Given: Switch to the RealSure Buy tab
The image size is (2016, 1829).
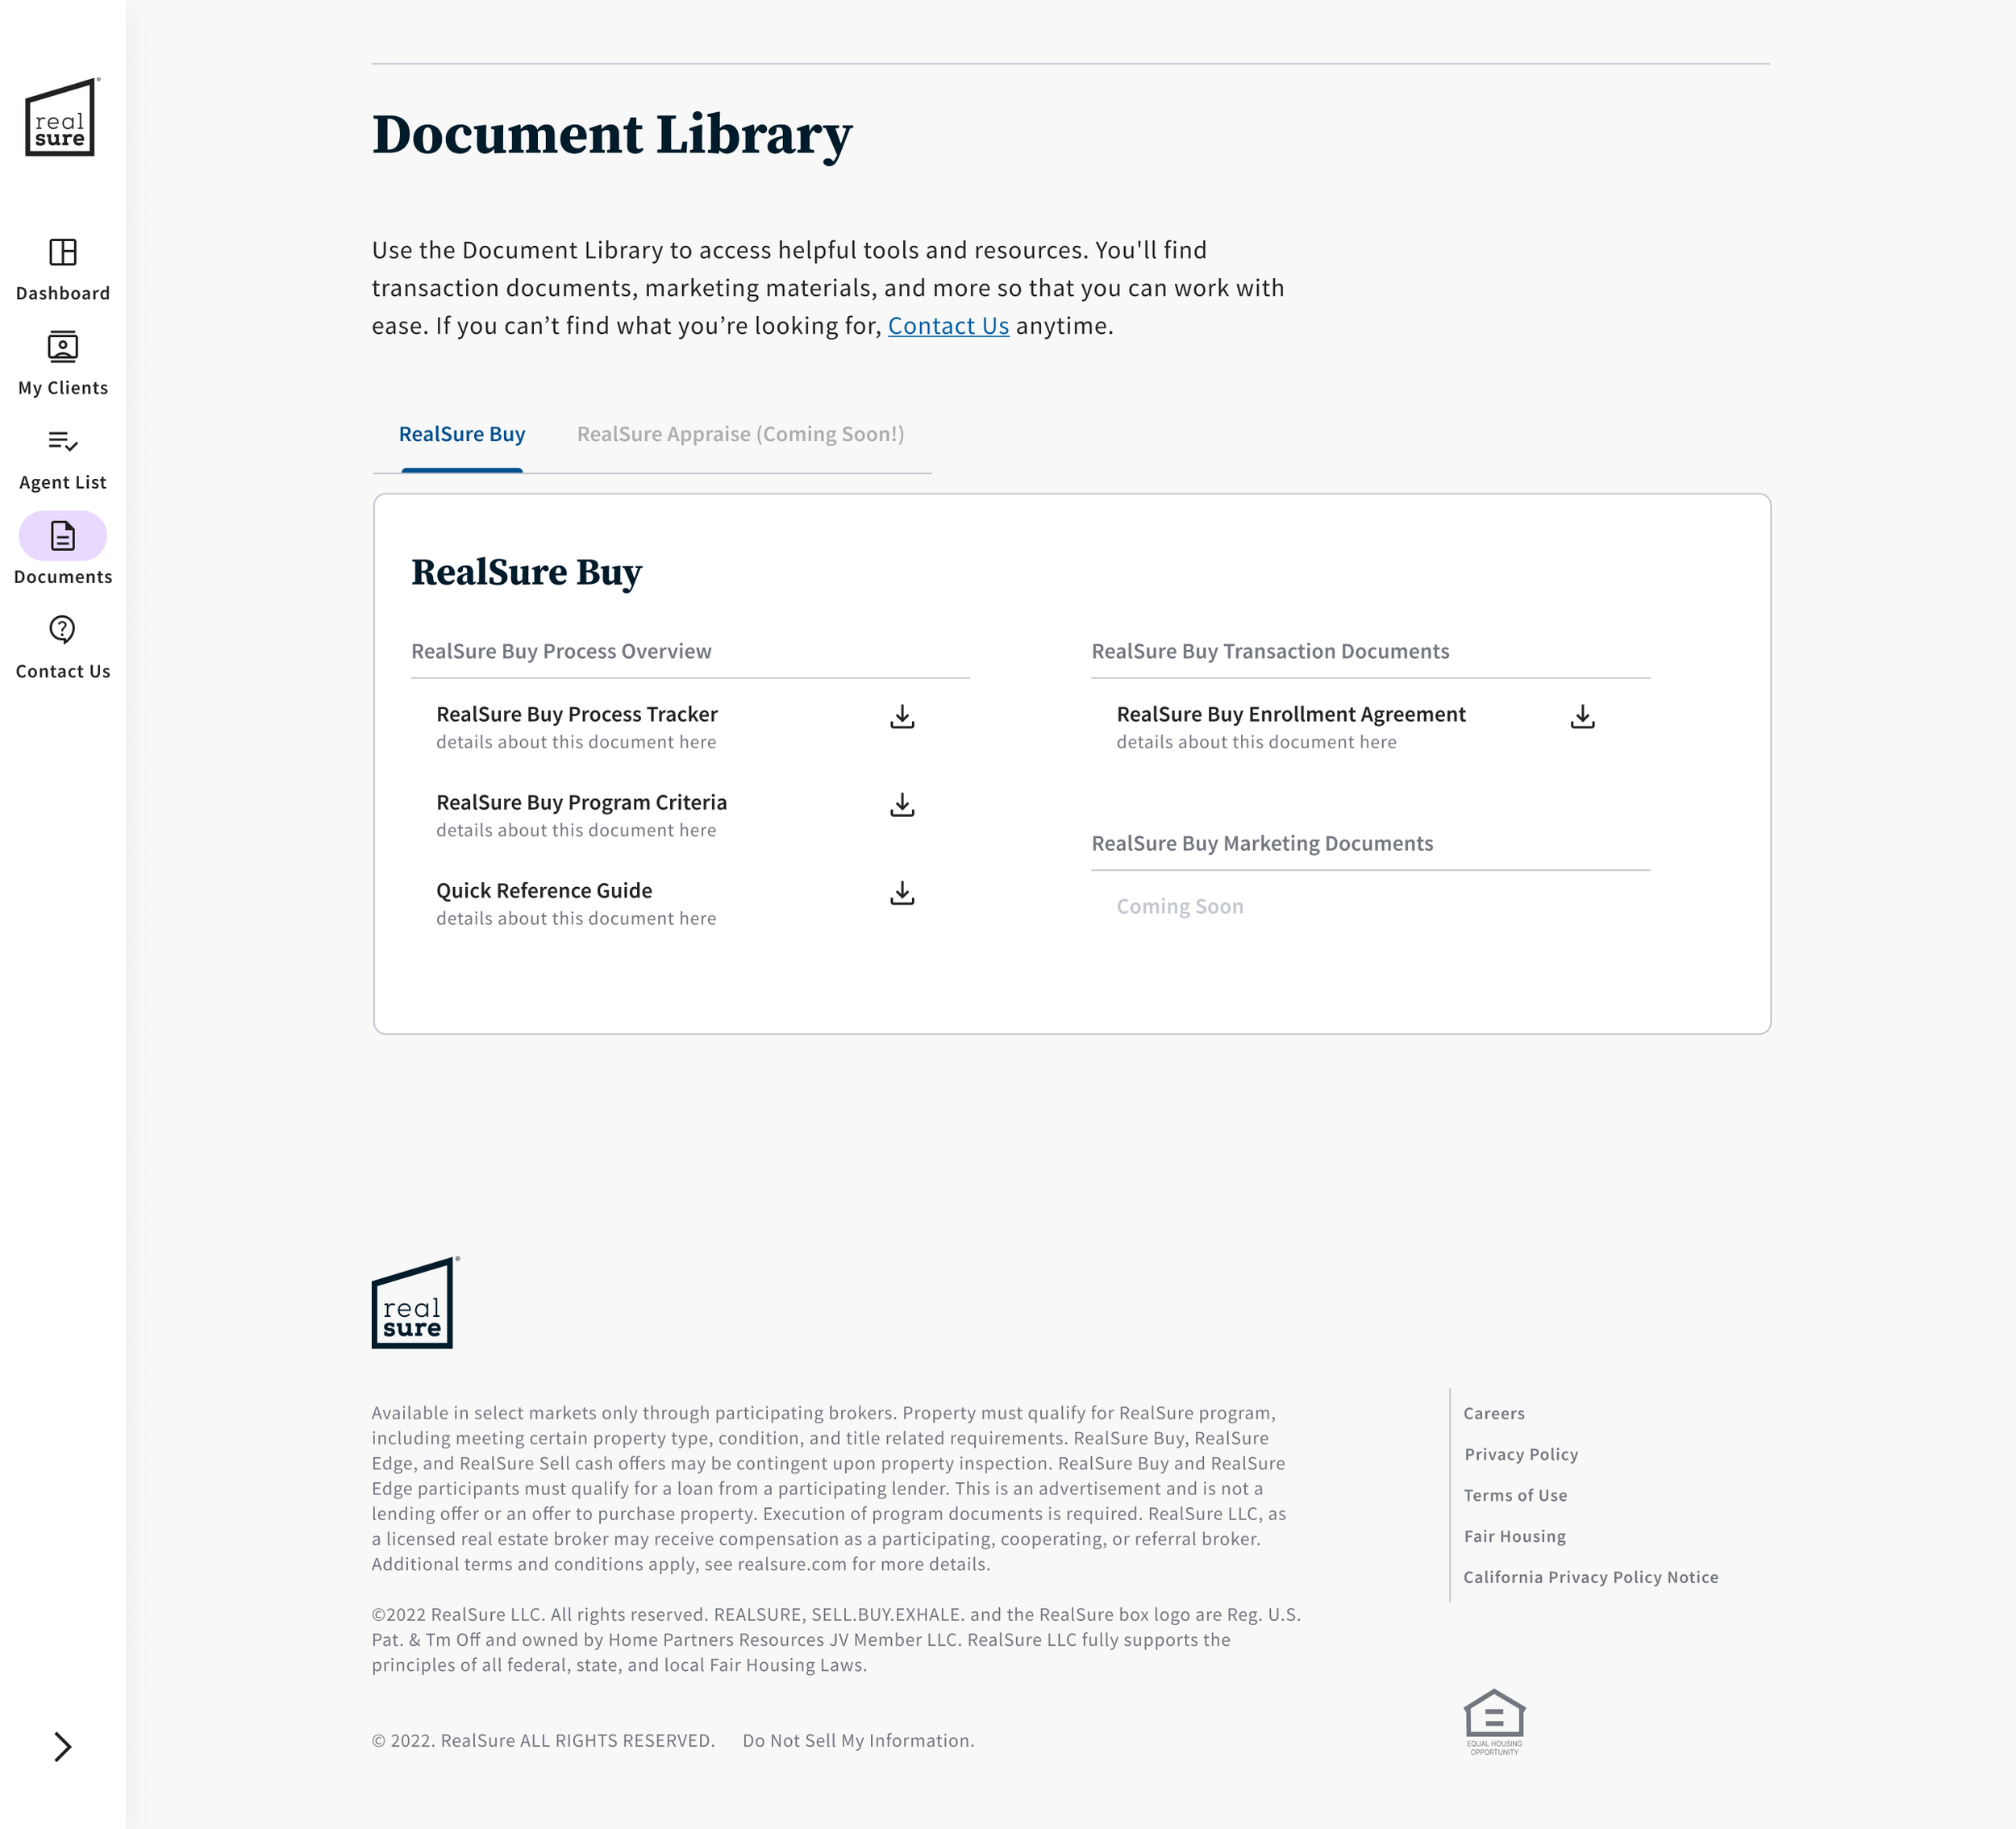Looking at the screenshot, I should point(461,434).
